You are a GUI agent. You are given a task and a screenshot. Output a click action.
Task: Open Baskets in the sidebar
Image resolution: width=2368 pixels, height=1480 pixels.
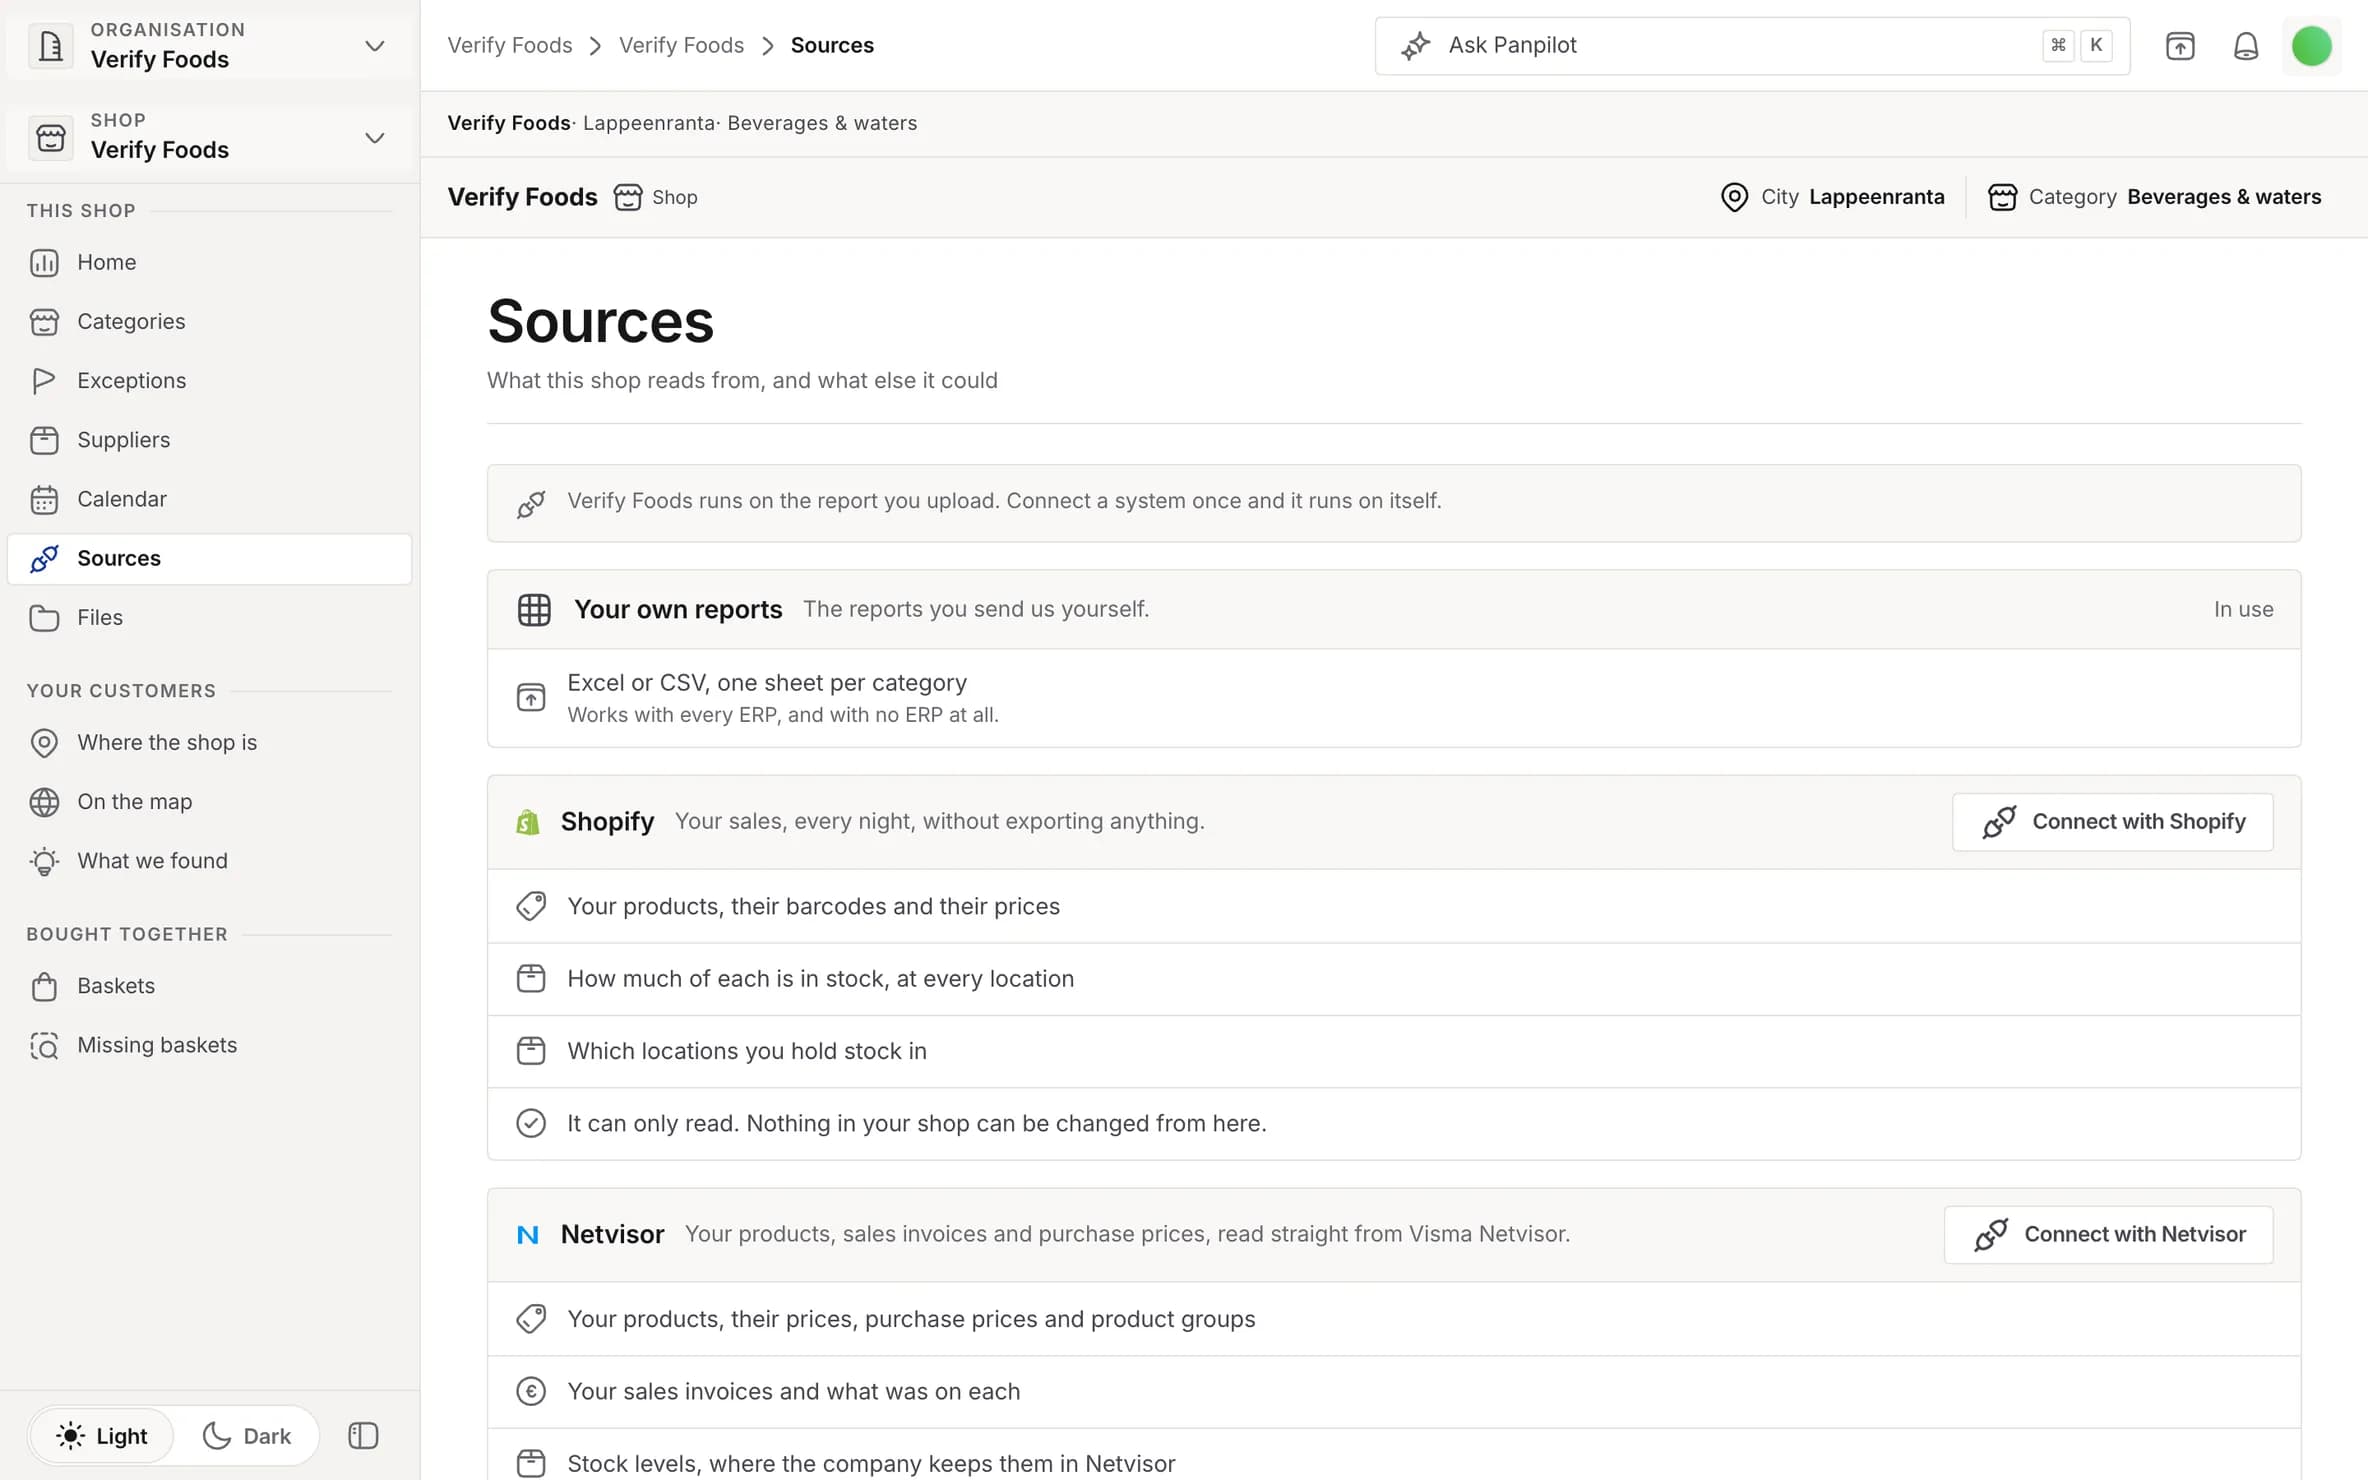(x=209, y=986)
